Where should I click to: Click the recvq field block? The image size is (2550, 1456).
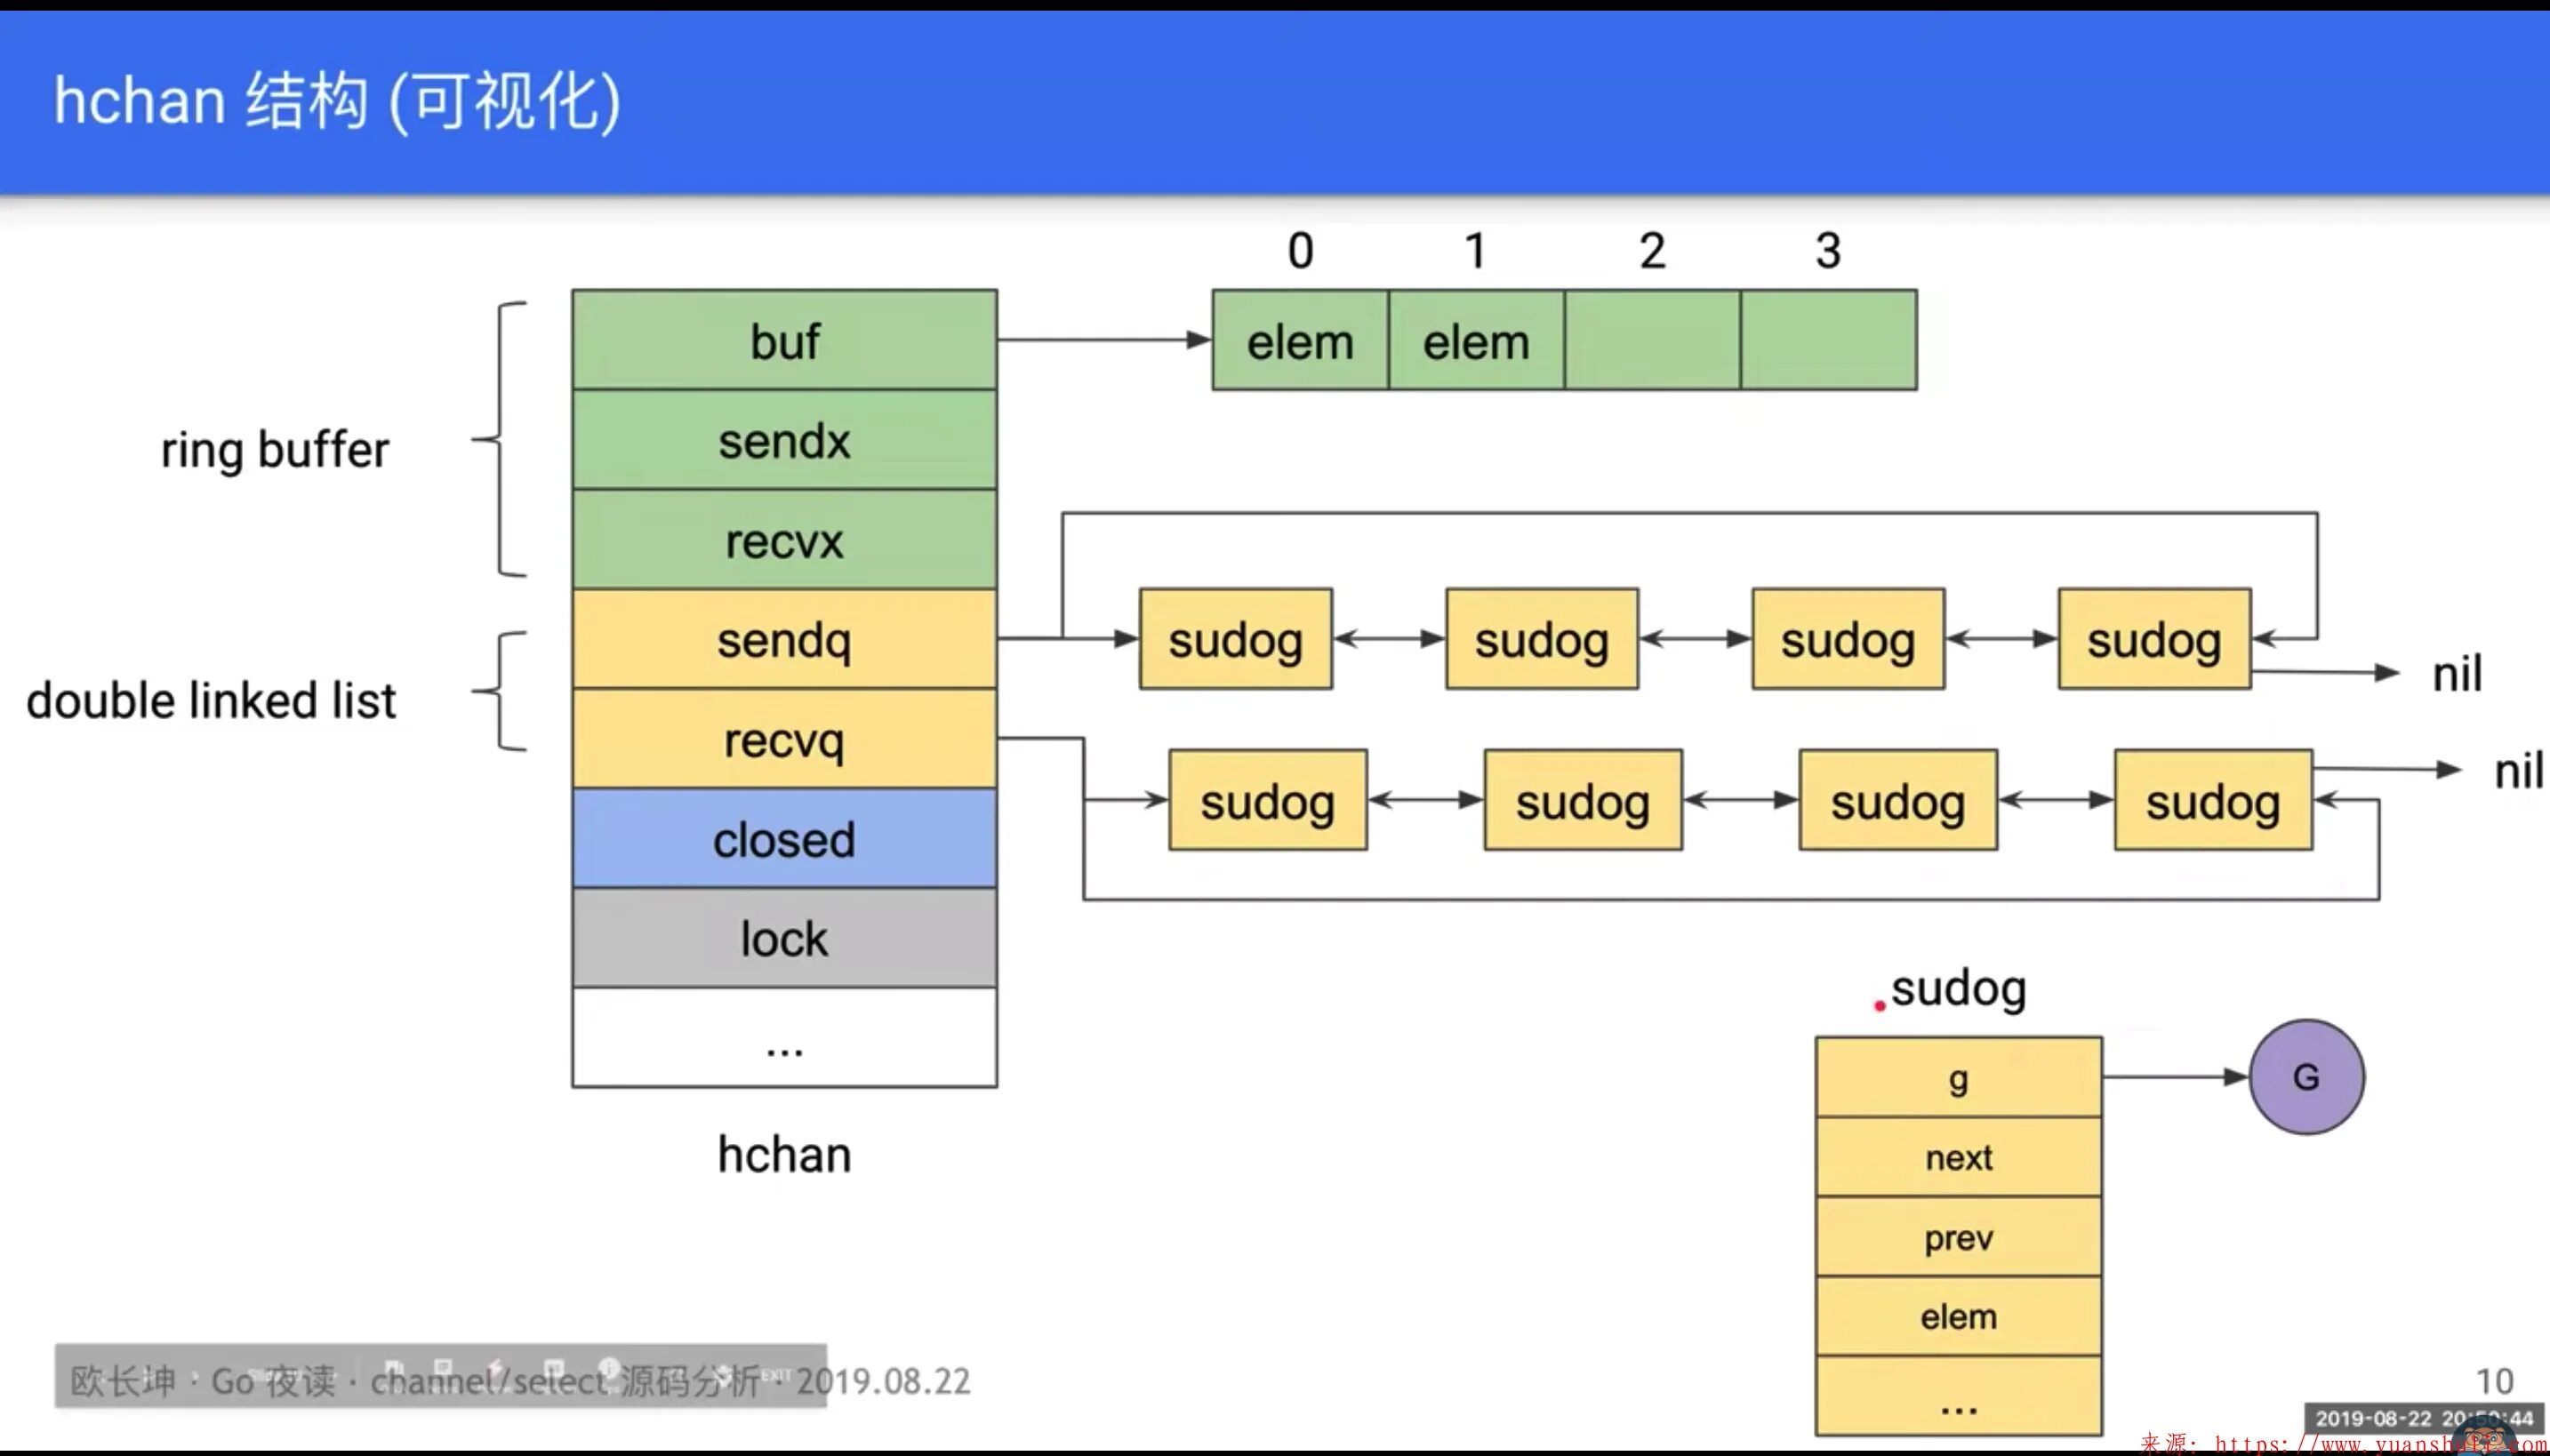tap(784, 740)
